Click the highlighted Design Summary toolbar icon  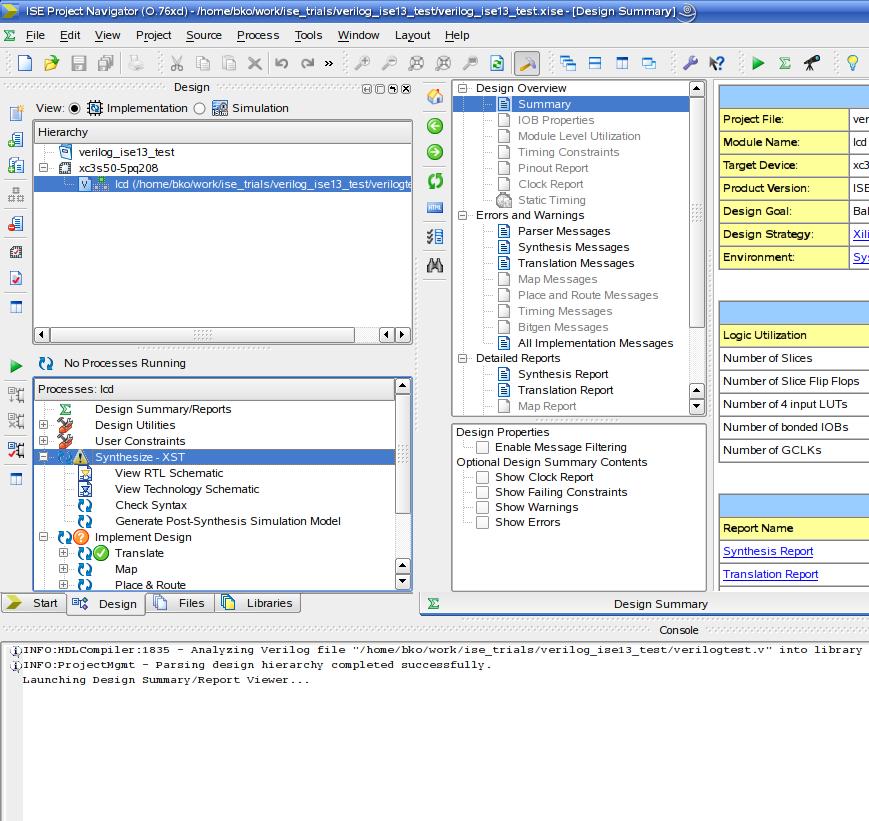pos(526,63)
